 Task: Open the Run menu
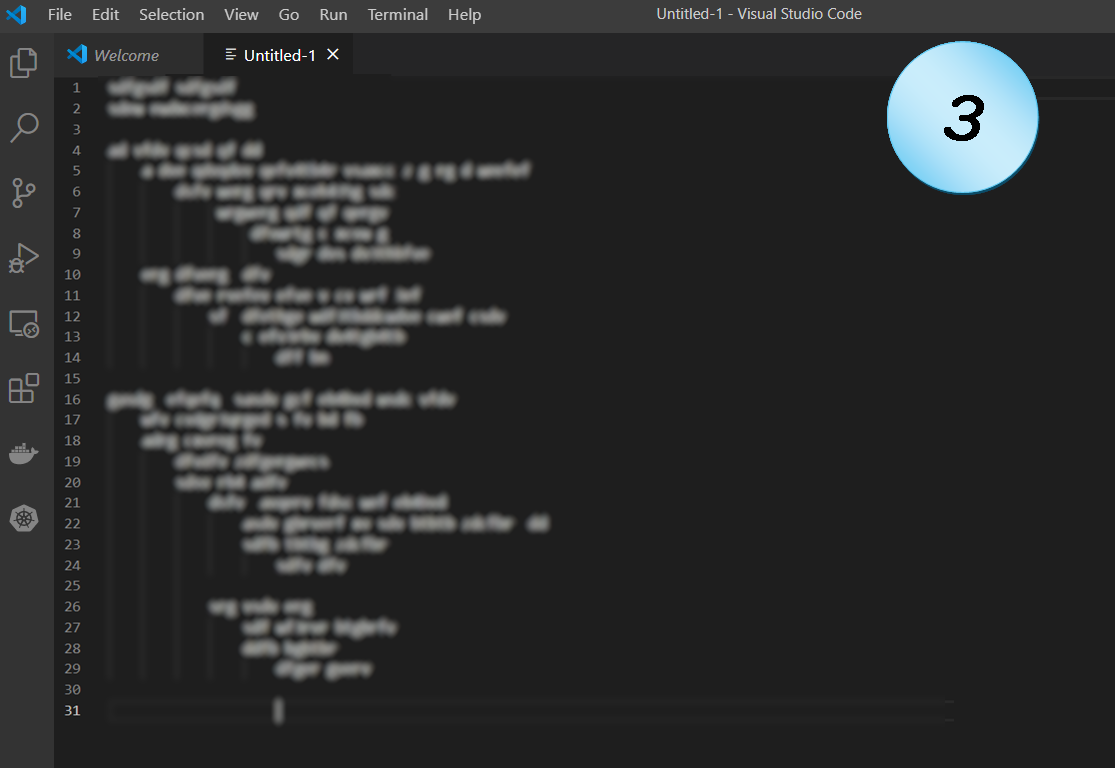tap(333, 14)
